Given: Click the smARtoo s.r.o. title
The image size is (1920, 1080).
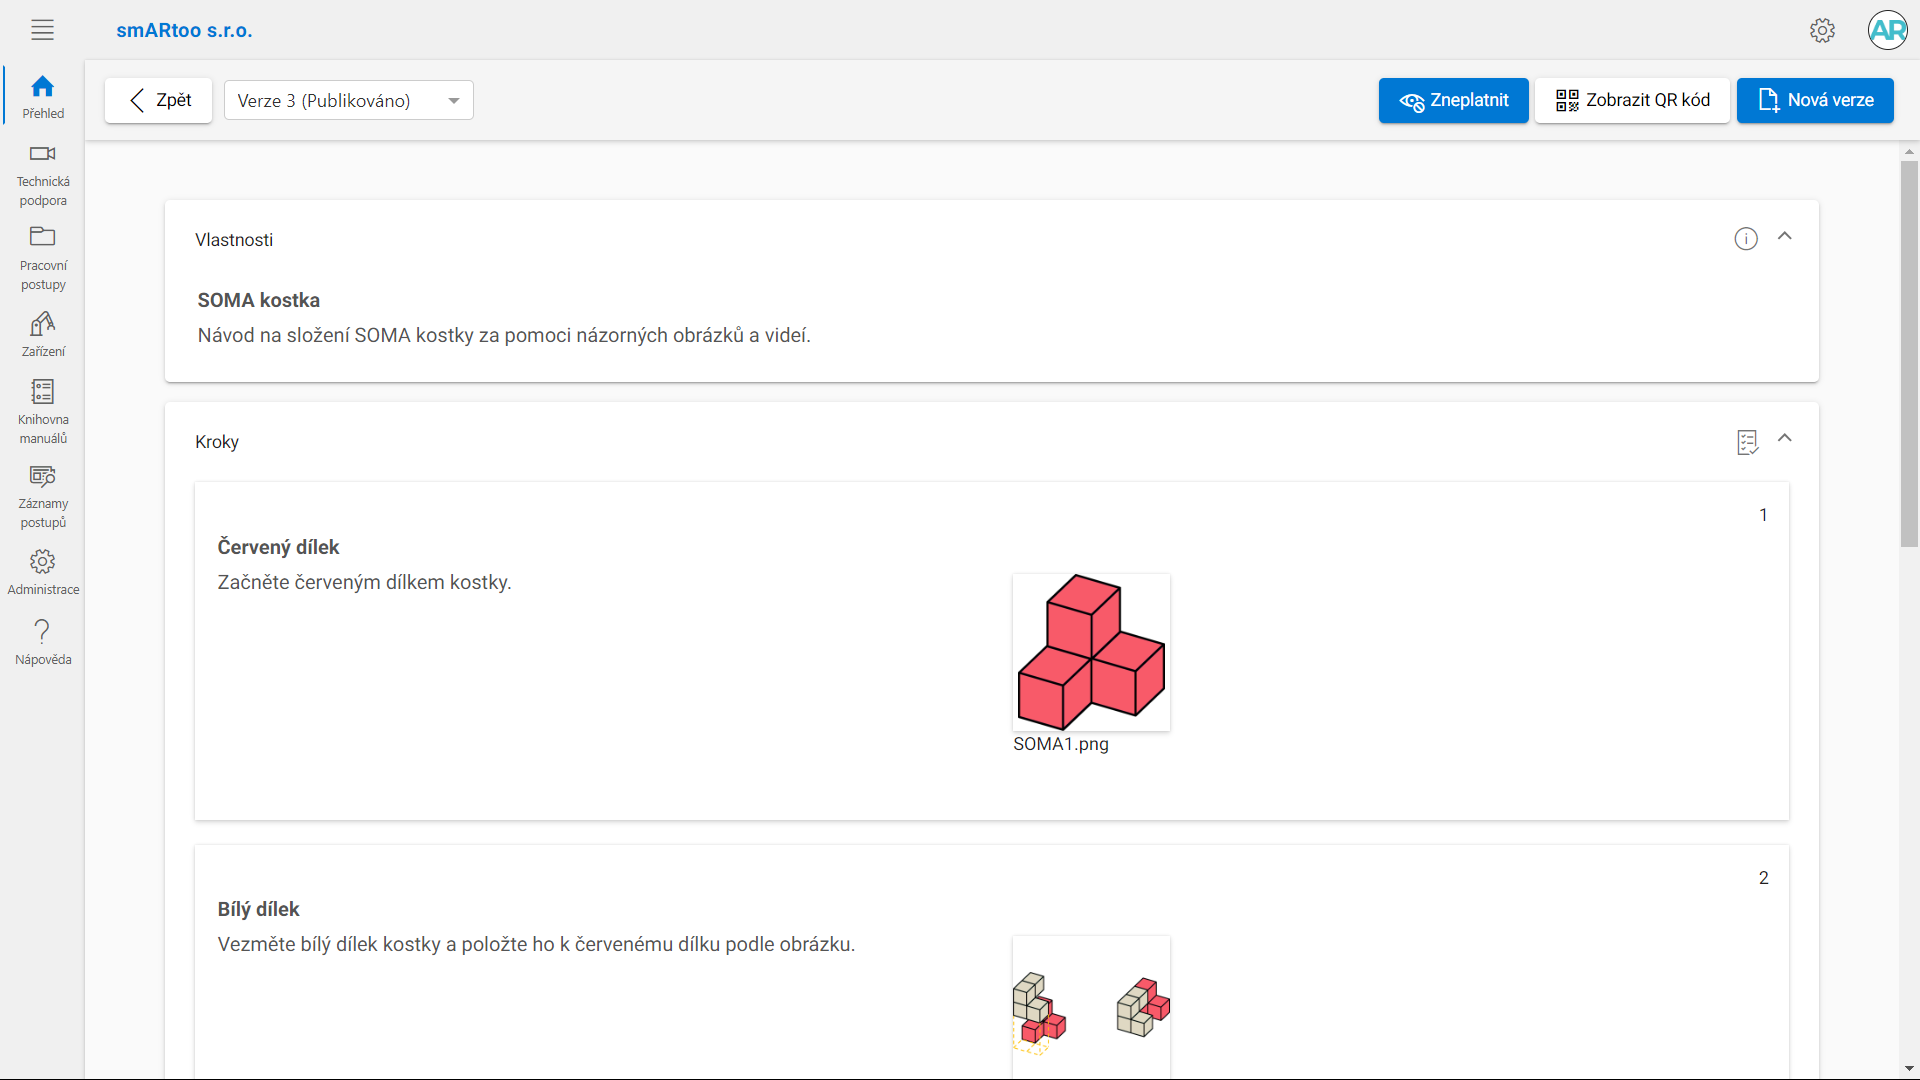Looking at the screenshot, I should (x=184, y=30).
